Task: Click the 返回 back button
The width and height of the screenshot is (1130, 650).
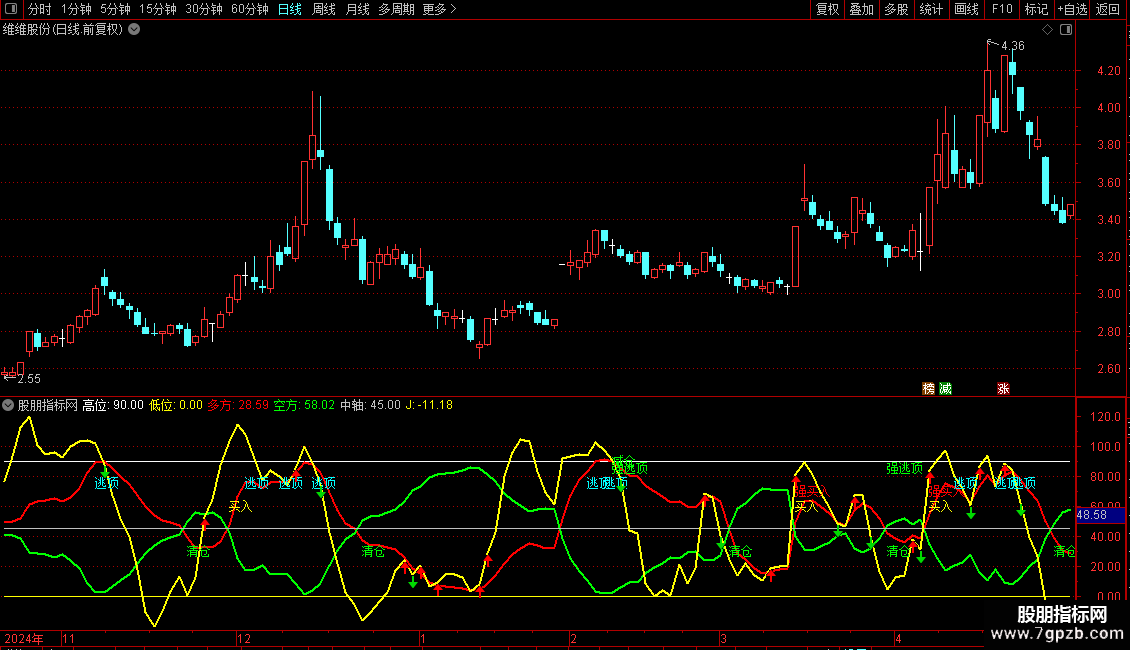Action: [x=1108, y=10]
